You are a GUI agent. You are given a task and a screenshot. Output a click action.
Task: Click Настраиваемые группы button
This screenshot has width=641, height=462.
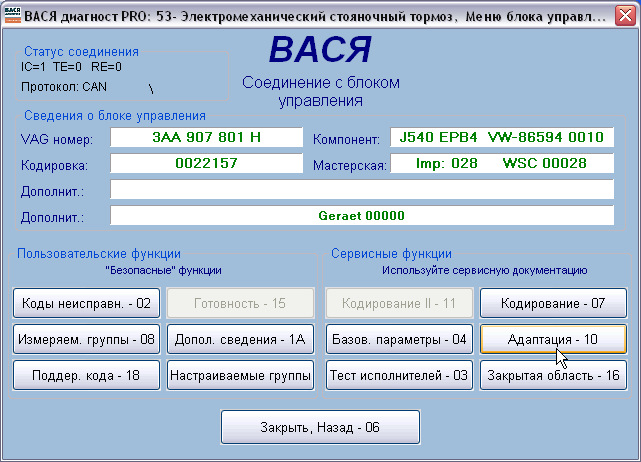[240, 375]
